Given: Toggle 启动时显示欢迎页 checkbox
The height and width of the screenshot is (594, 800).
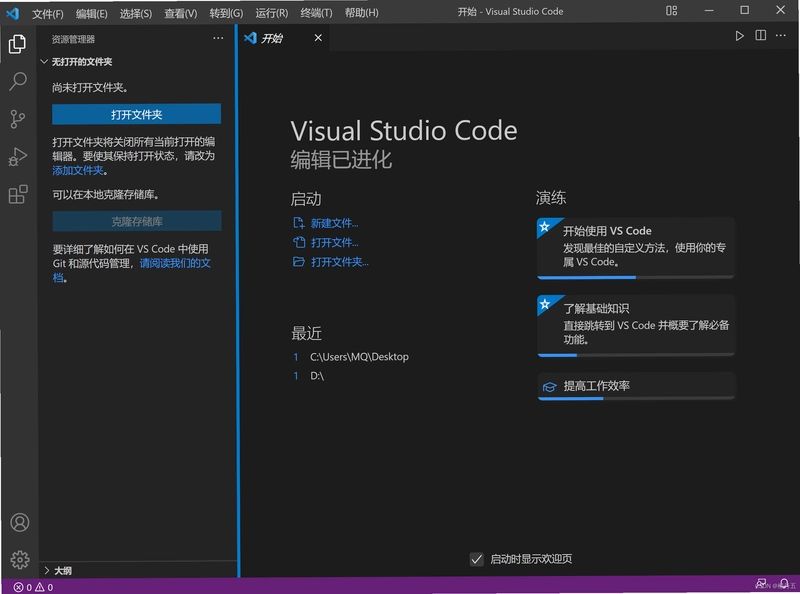Looking at the screenshot, I should (477, 559).
